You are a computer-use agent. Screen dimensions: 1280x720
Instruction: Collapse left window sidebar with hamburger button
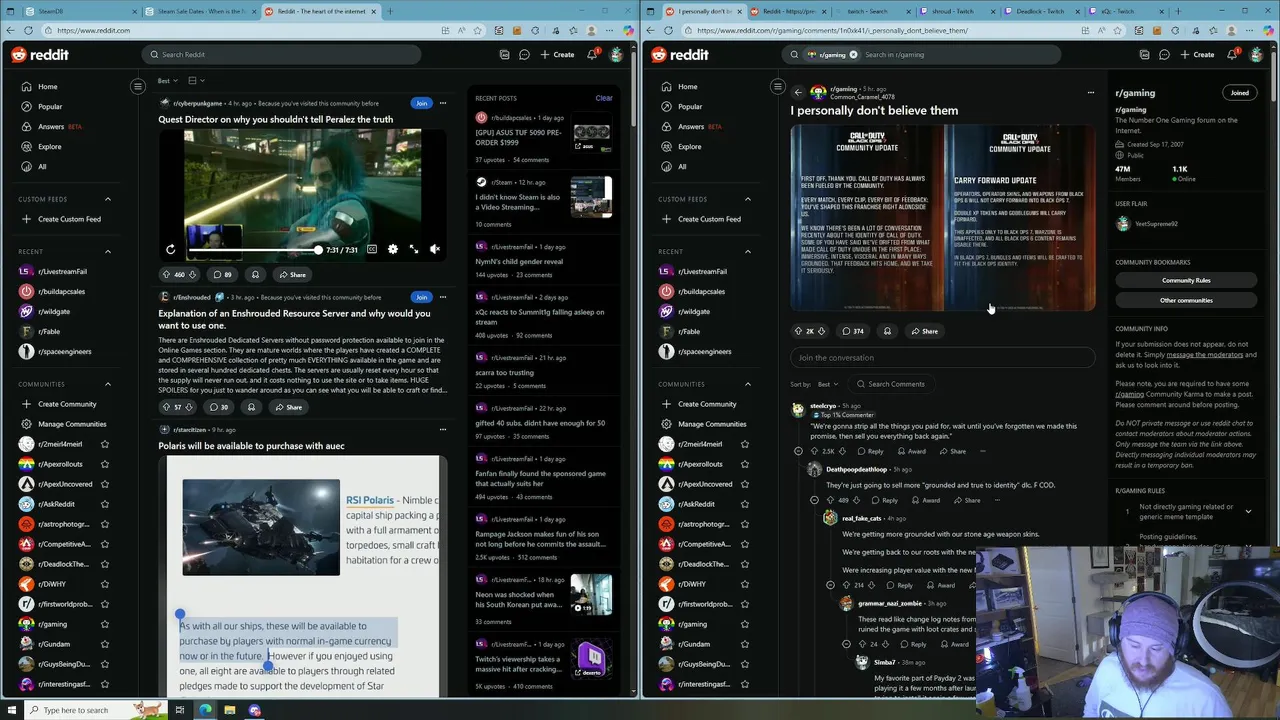(x=138, y=86)
